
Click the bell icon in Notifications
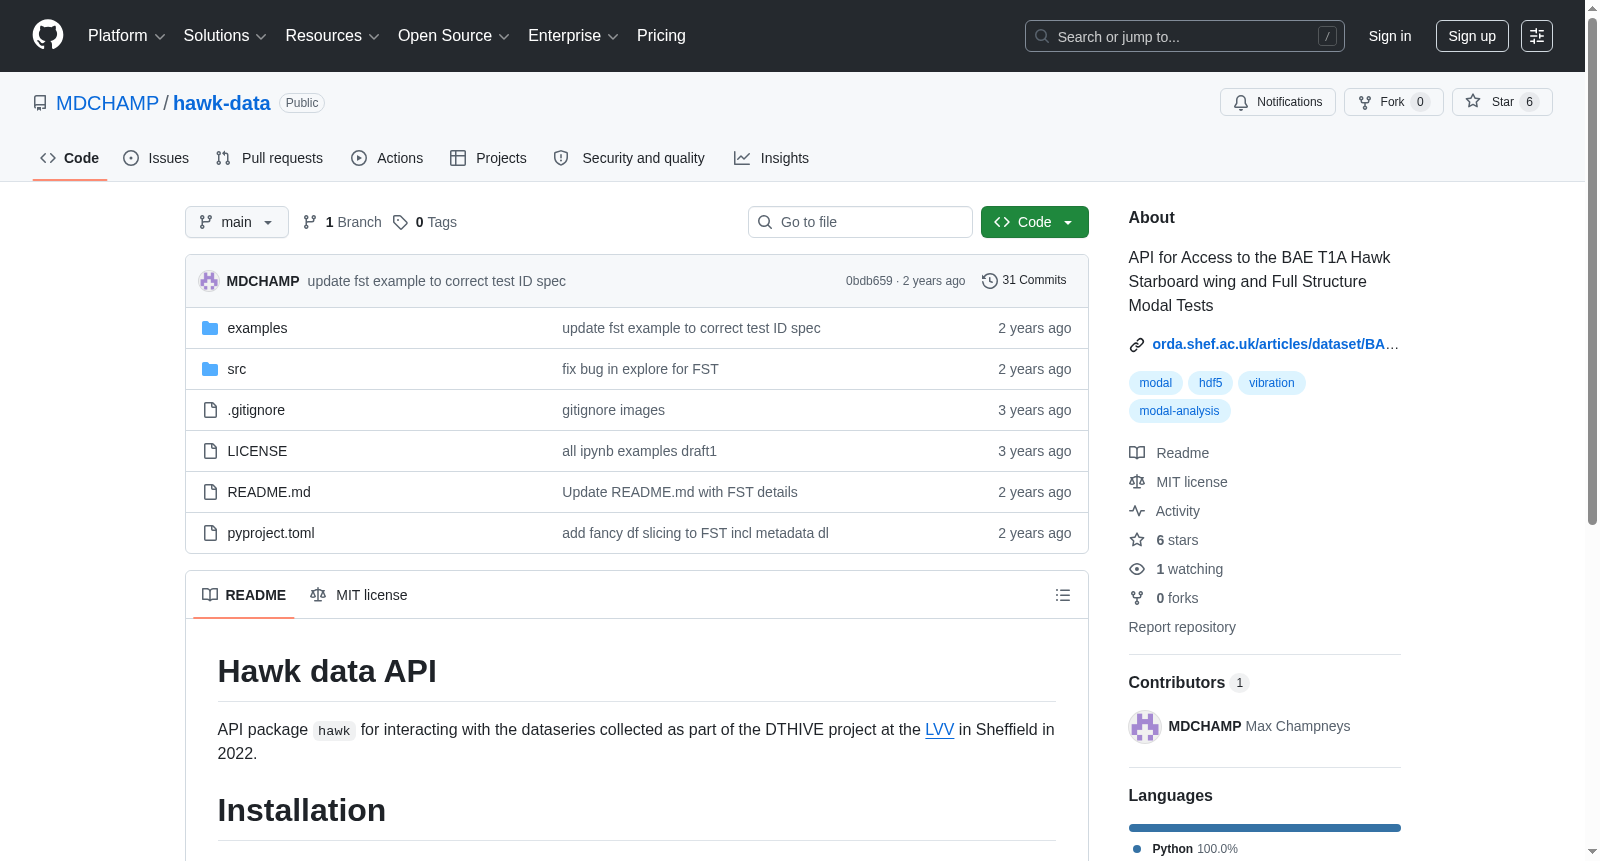click(1241, 102)
